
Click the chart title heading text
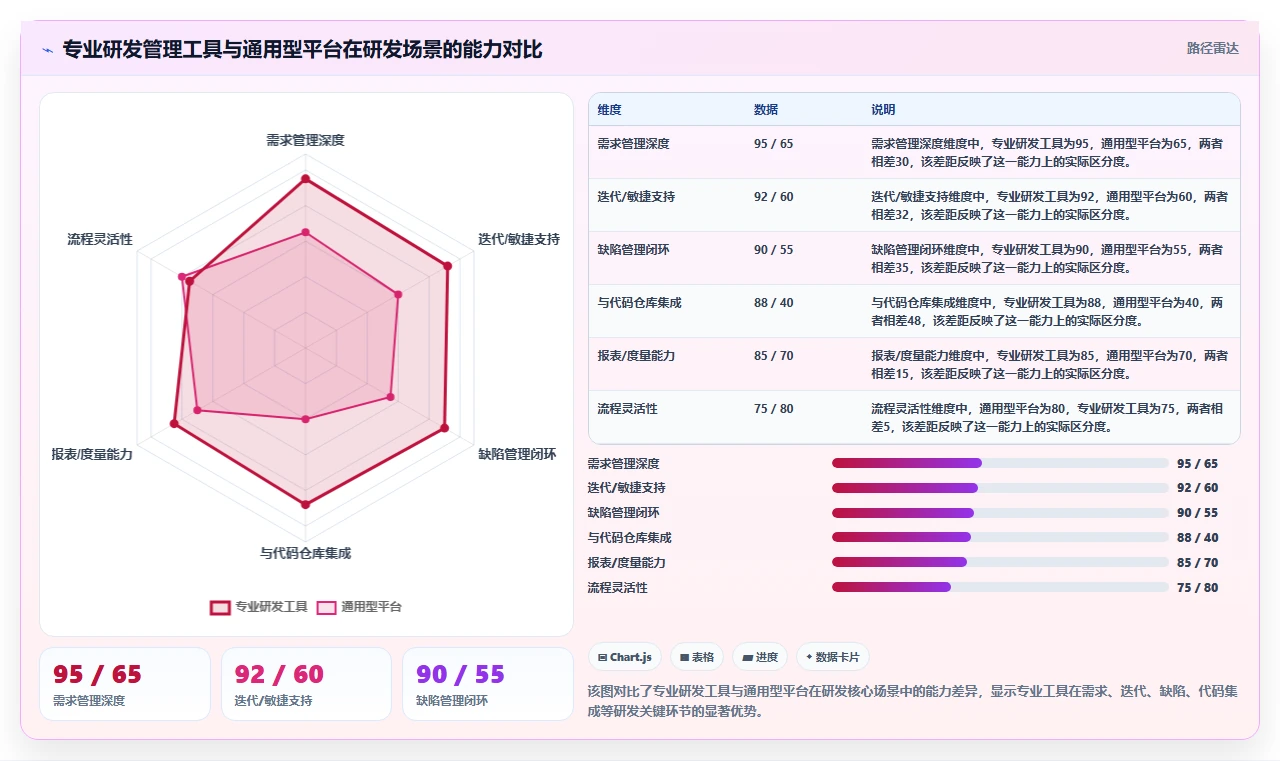302,49
